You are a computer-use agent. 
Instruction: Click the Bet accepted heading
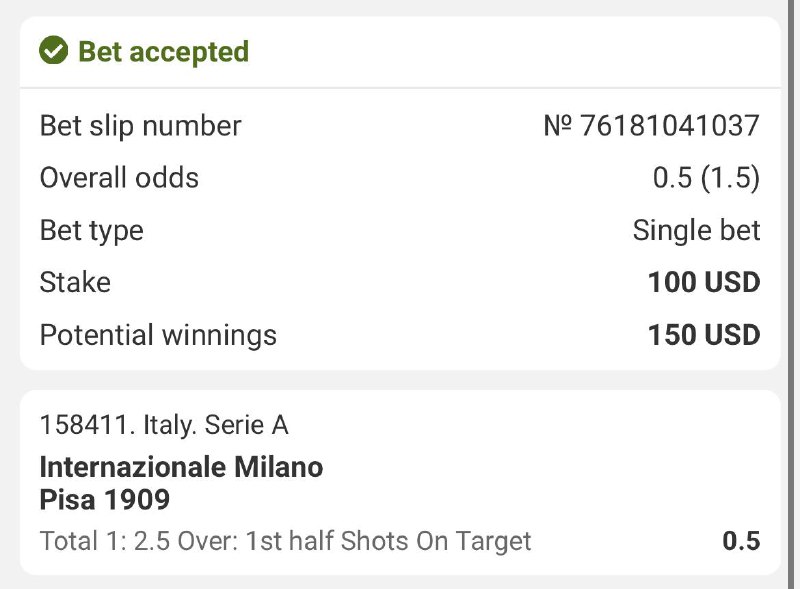[163, 51]
